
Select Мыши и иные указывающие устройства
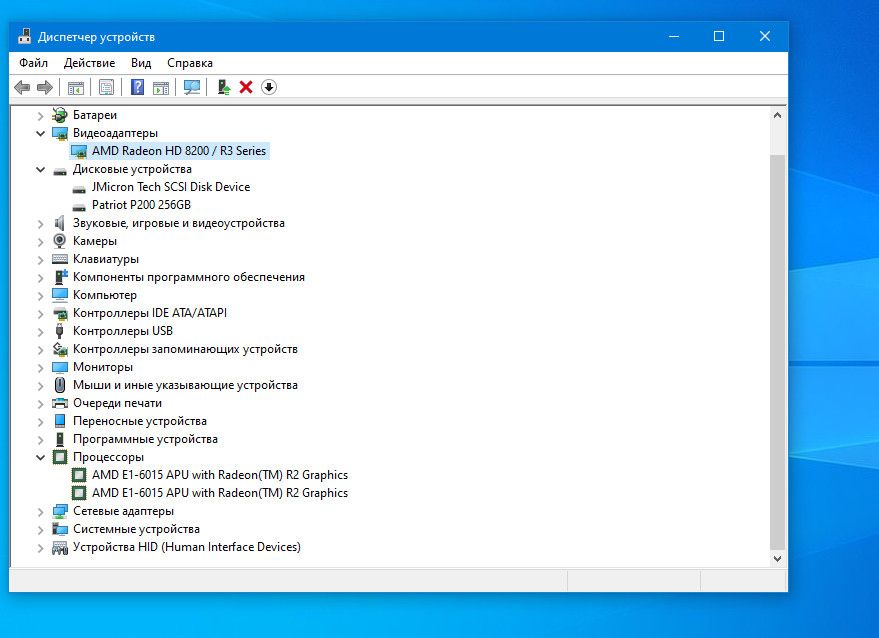coord(186,385)
